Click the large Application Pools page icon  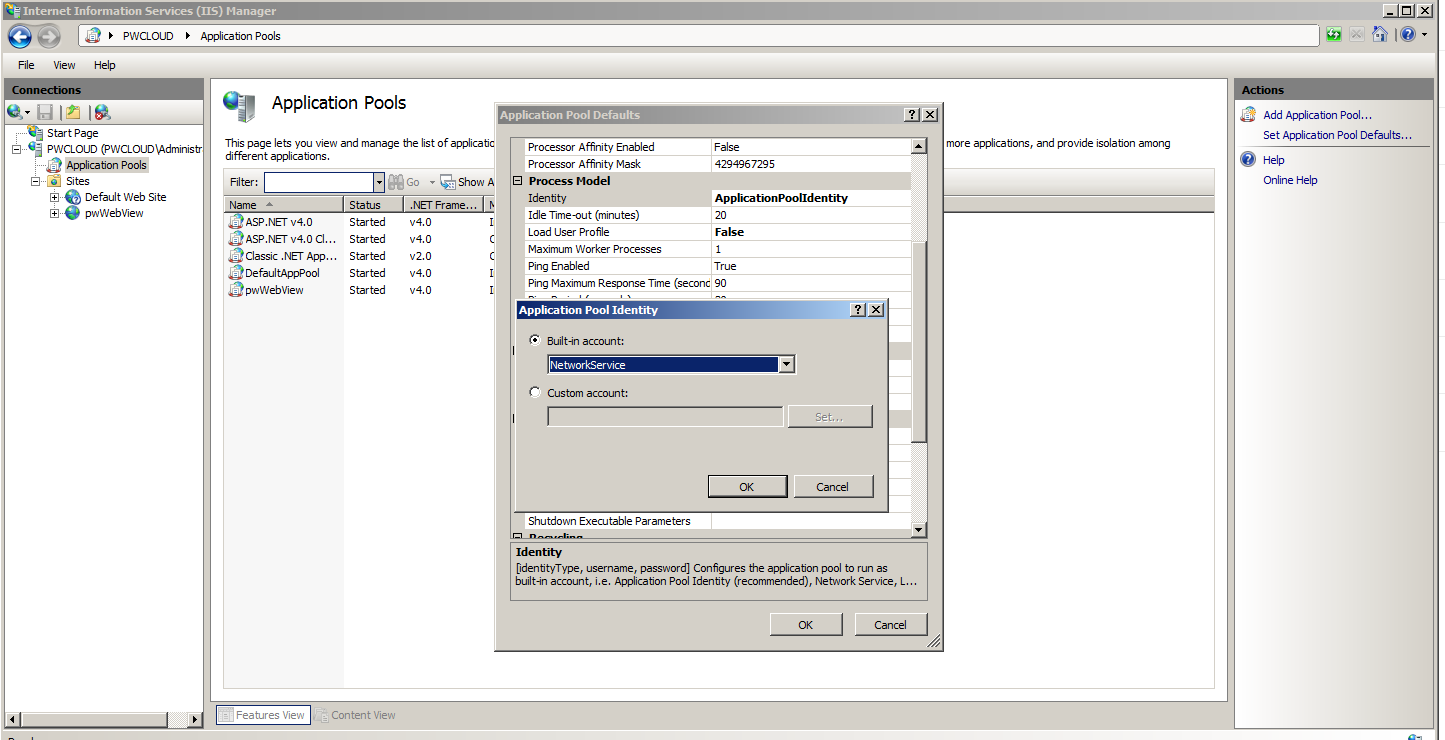pyautogui.click(x=239, y=106)
